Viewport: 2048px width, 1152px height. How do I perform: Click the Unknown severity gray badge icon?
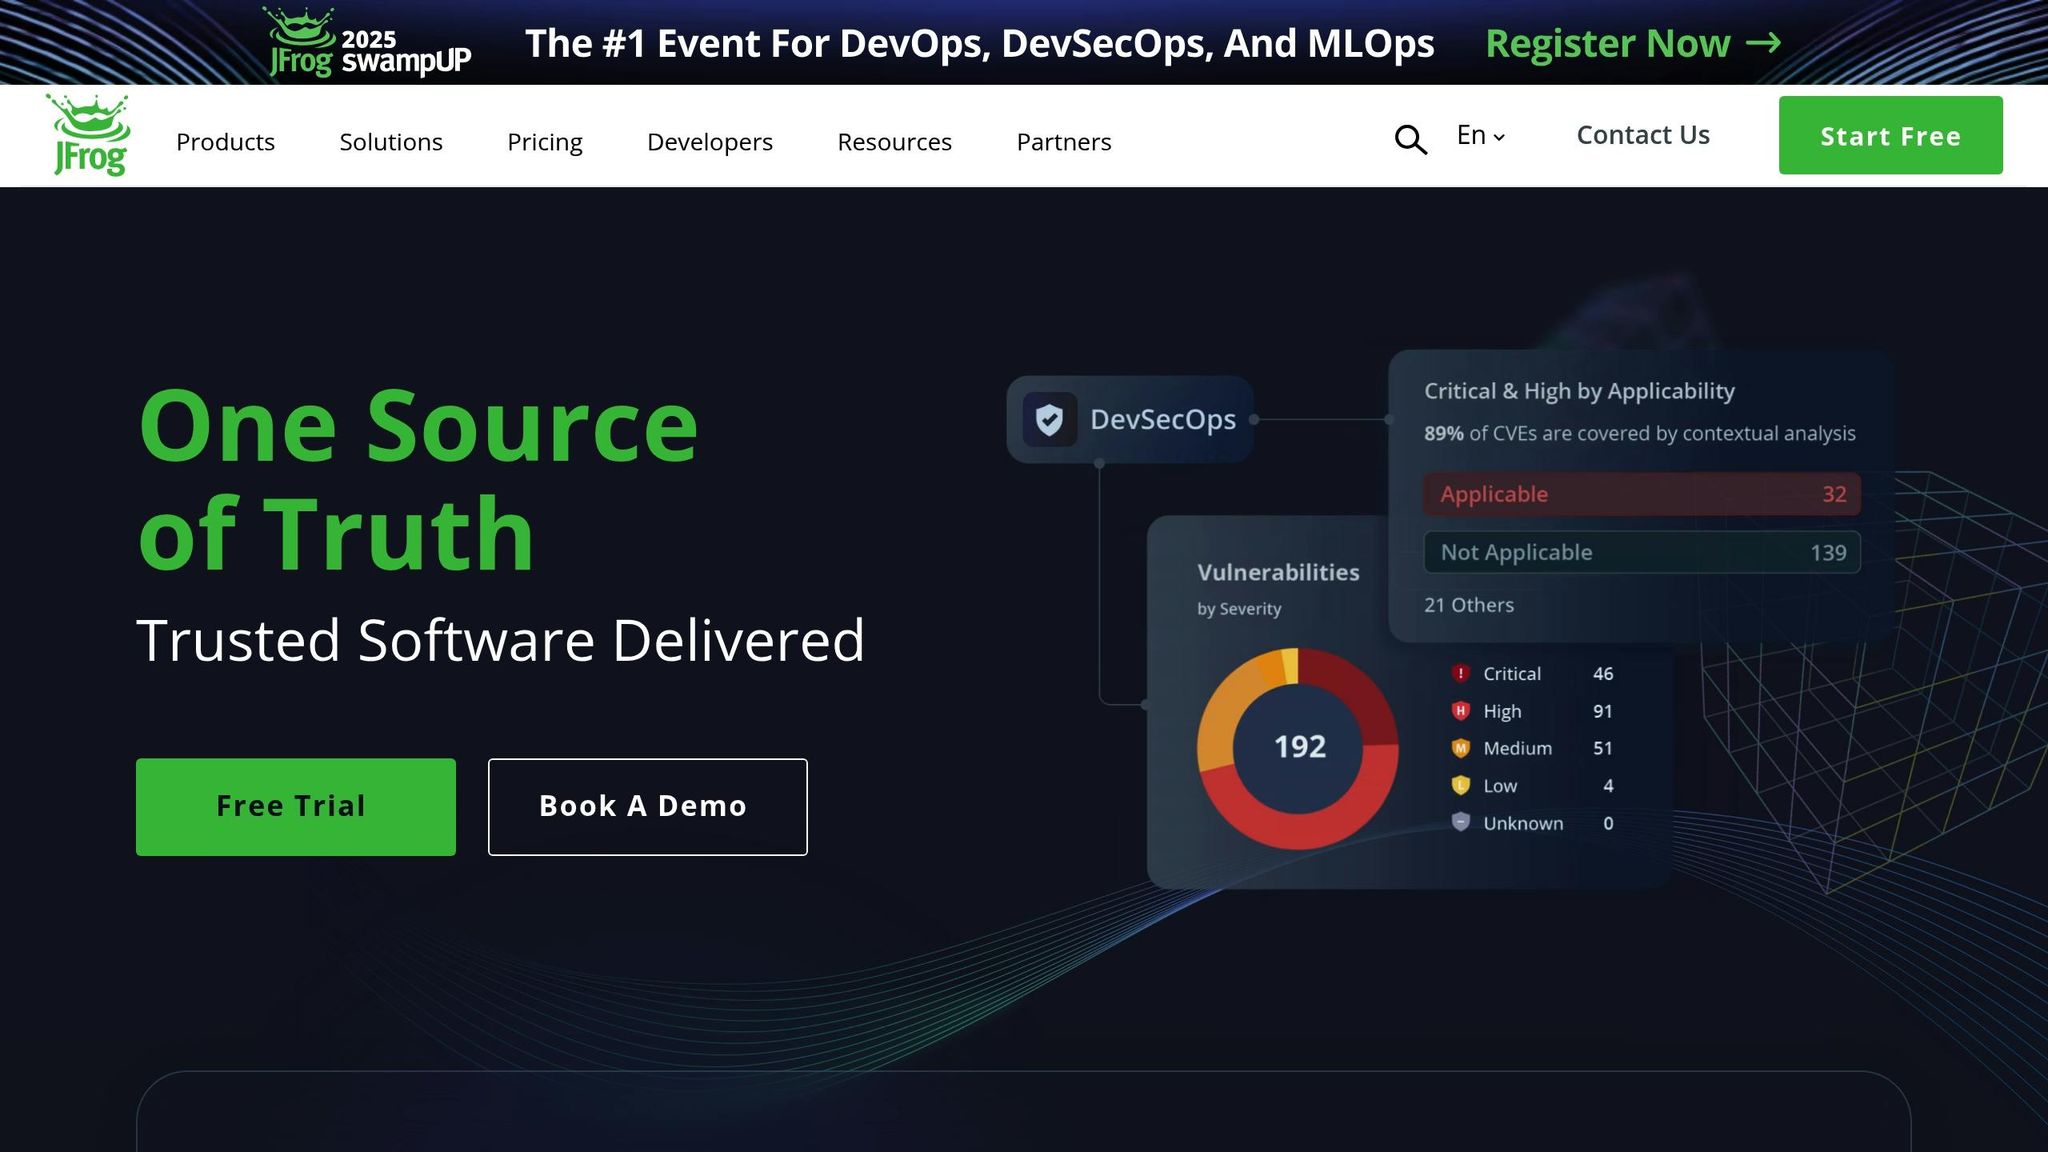coord(1460,822)
